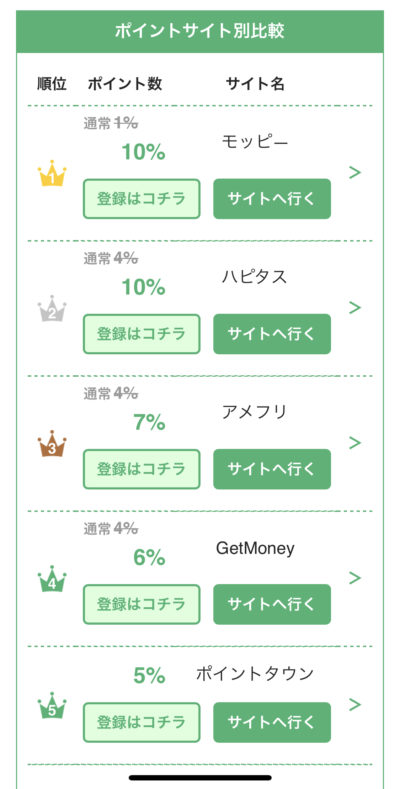Click the gold rank 1 crown icon

[52, 173]
